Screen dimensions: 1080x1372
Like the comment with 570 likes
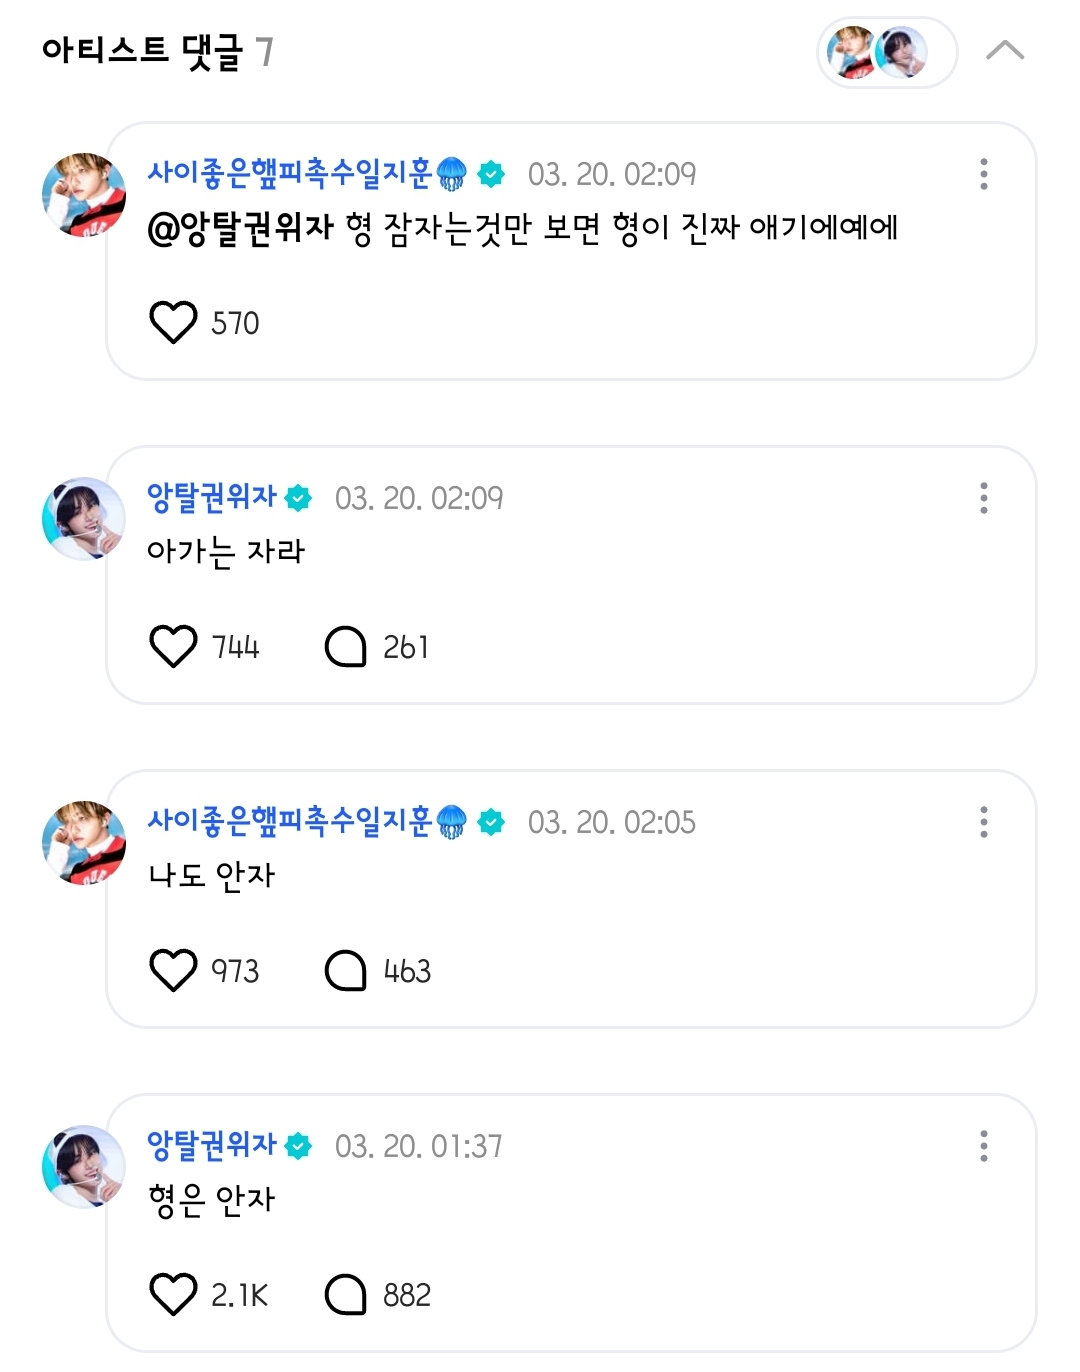[x=173, y=323]
